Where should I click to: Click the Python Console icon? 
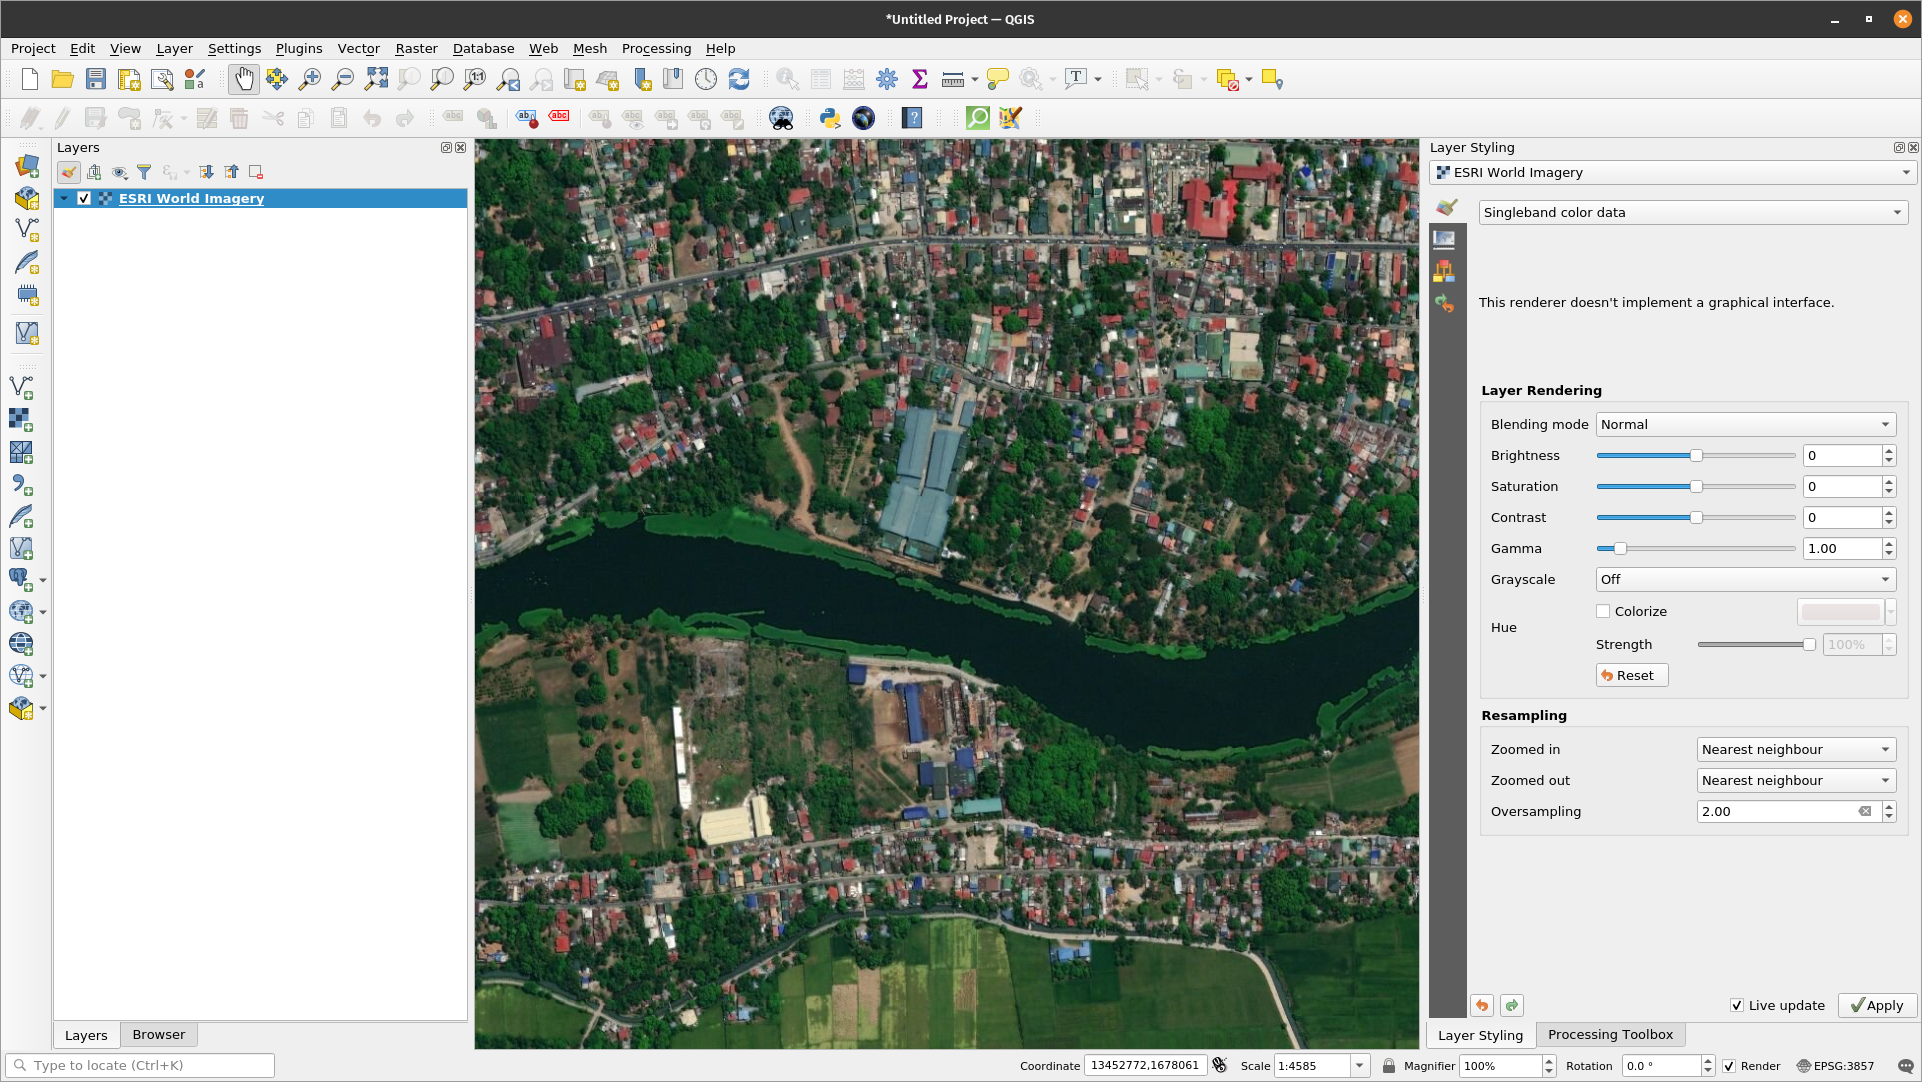829,117
